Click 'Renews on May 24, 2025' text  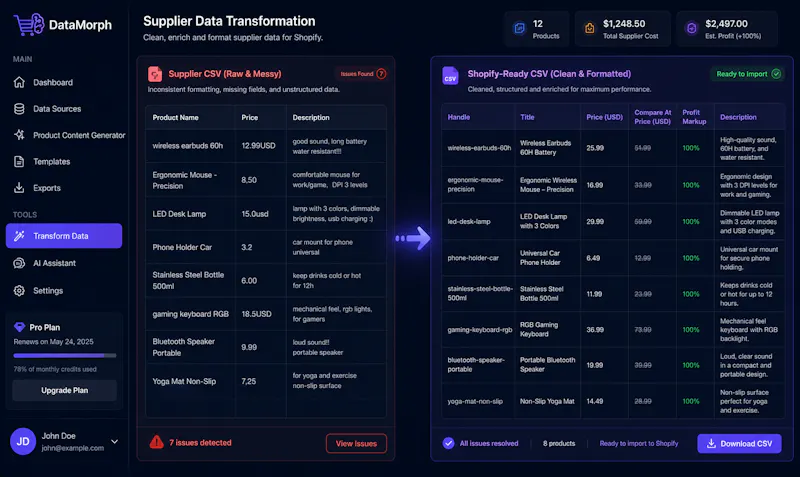(x=54, y=342)
